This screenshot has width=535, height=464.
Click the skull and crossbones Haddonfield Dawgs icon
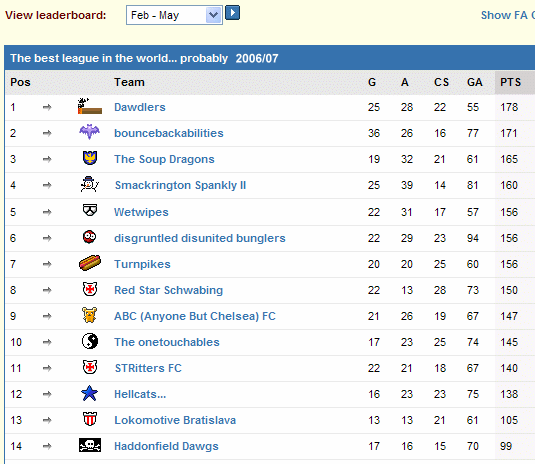click(x=90, y=445)
